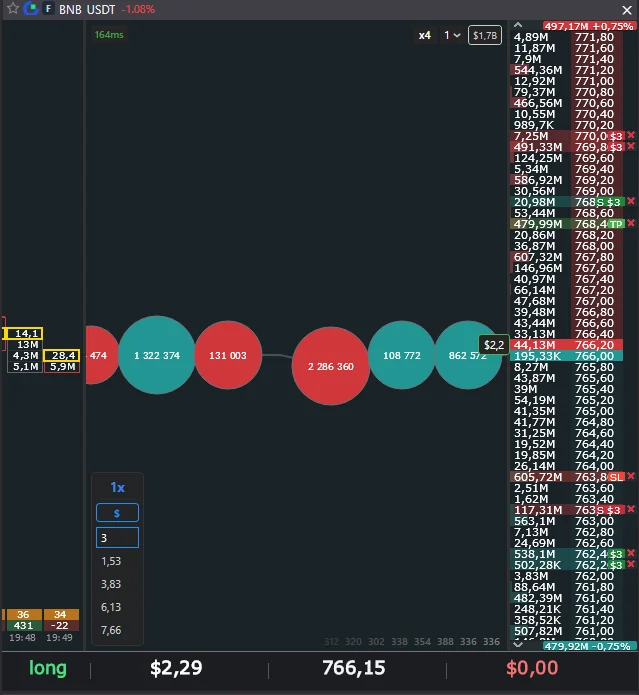Close the BNB USDT panel
The width and height of the screenshot is (639, 695).
(627, 10)
